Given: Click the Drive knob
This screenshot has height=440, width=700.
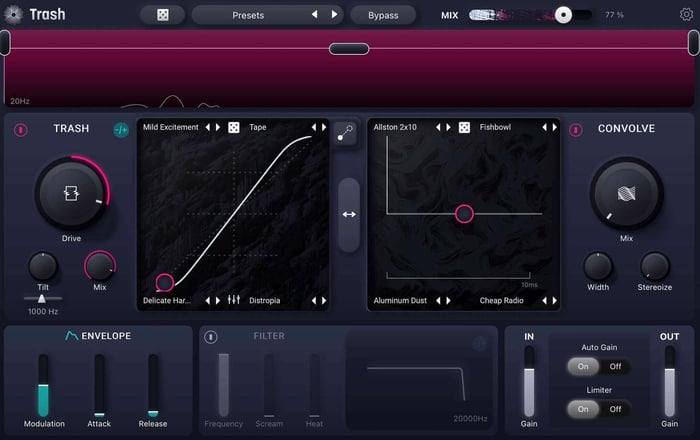Looking at the screenshot, I should 71,194.
